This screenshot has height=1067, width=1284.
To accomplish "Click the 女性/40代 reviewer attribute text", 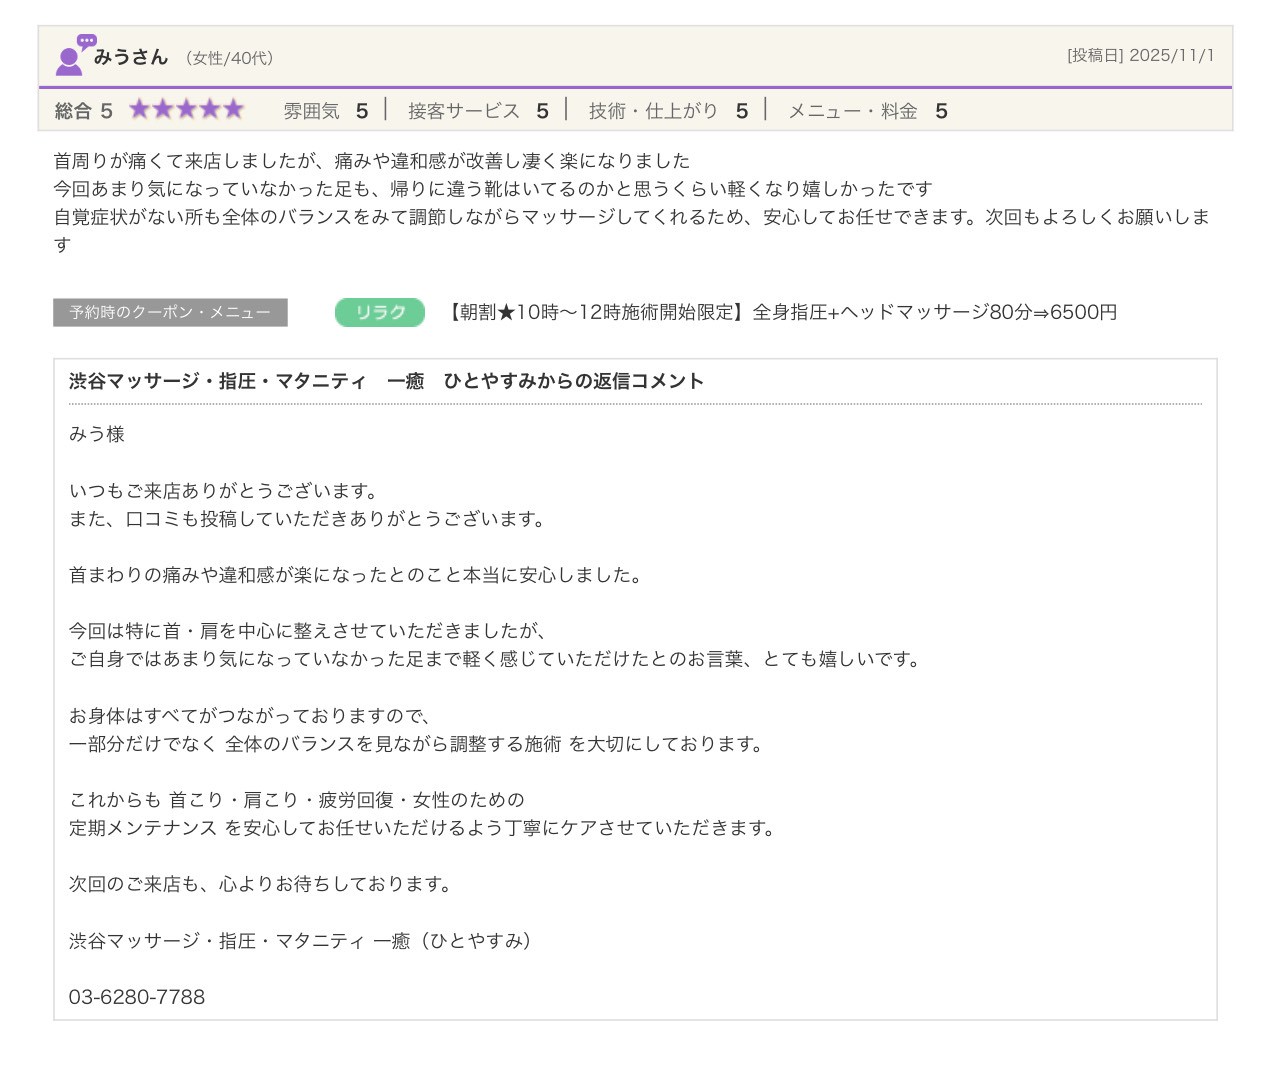I will (x=229, y=58).
